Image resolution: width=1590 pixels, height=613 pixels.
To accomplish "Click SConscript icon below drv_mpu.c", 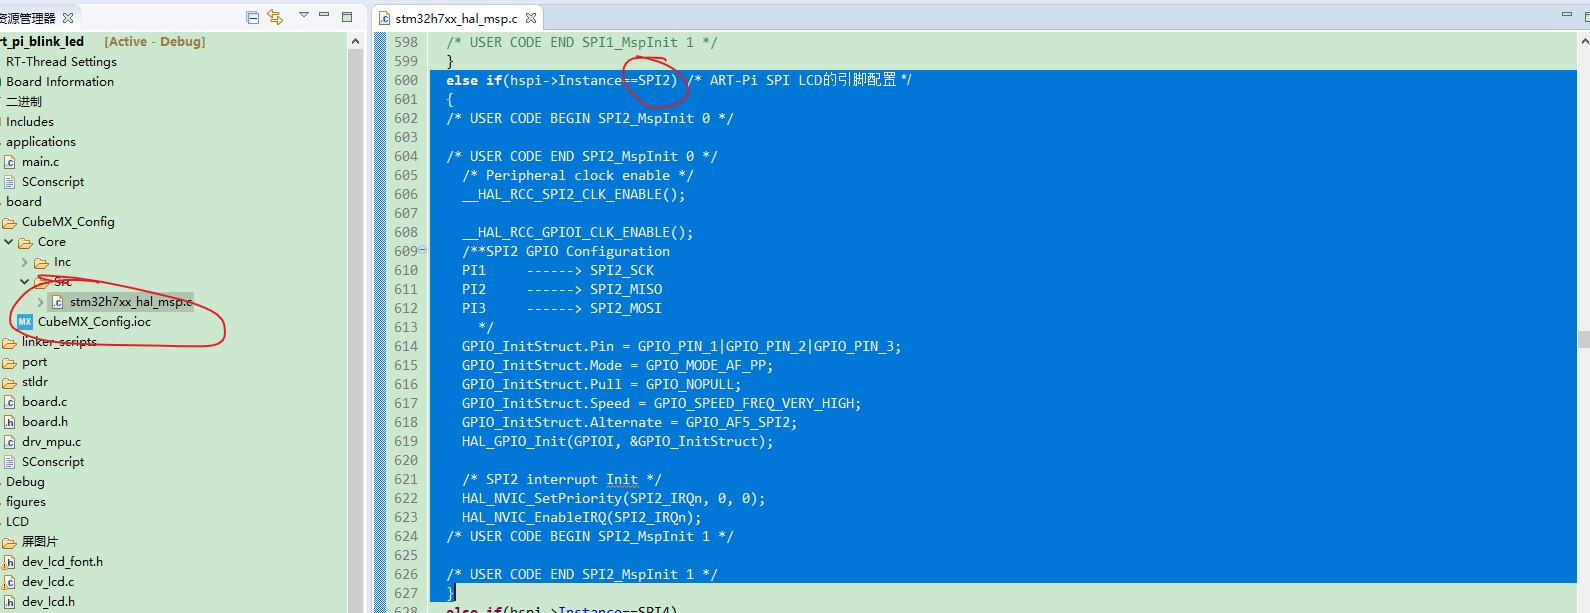I will [x=9, y=462].
